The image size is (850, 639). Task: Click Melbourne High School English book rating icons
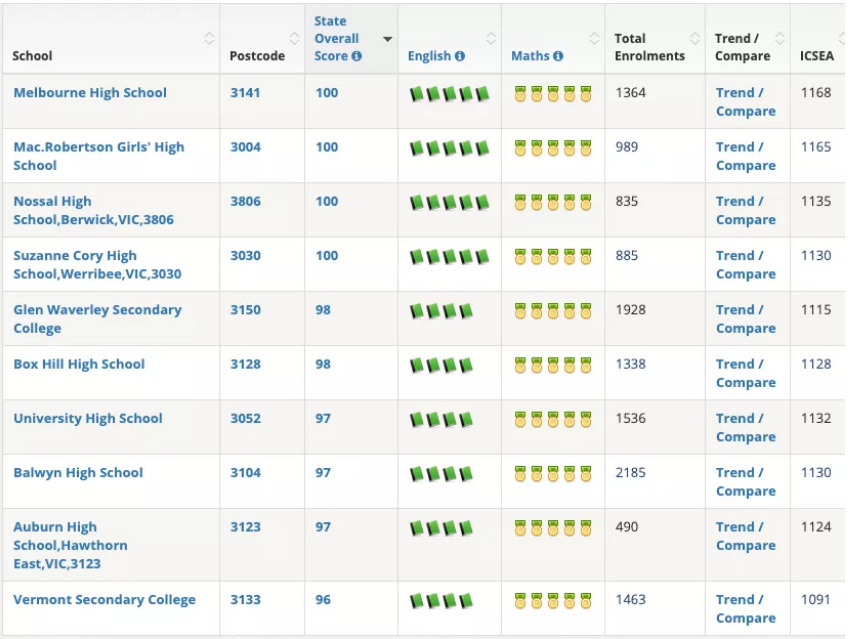449,94
